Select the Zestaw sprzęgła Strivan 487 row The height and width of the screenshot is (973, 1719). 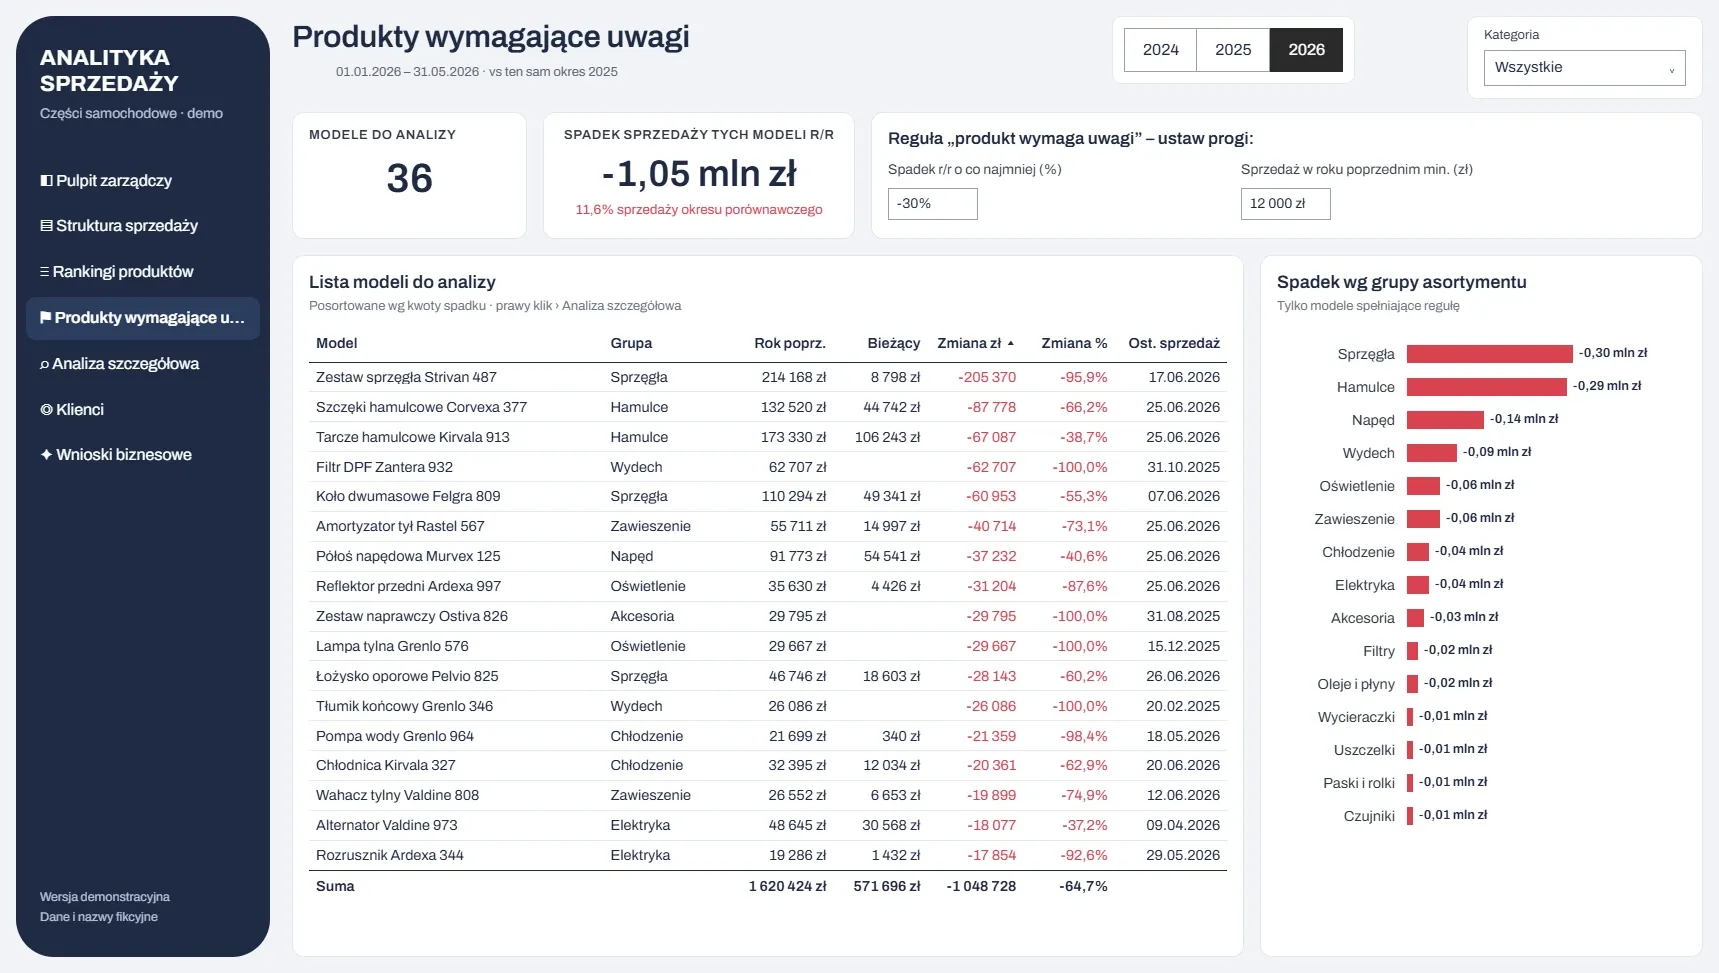(768, 378)
